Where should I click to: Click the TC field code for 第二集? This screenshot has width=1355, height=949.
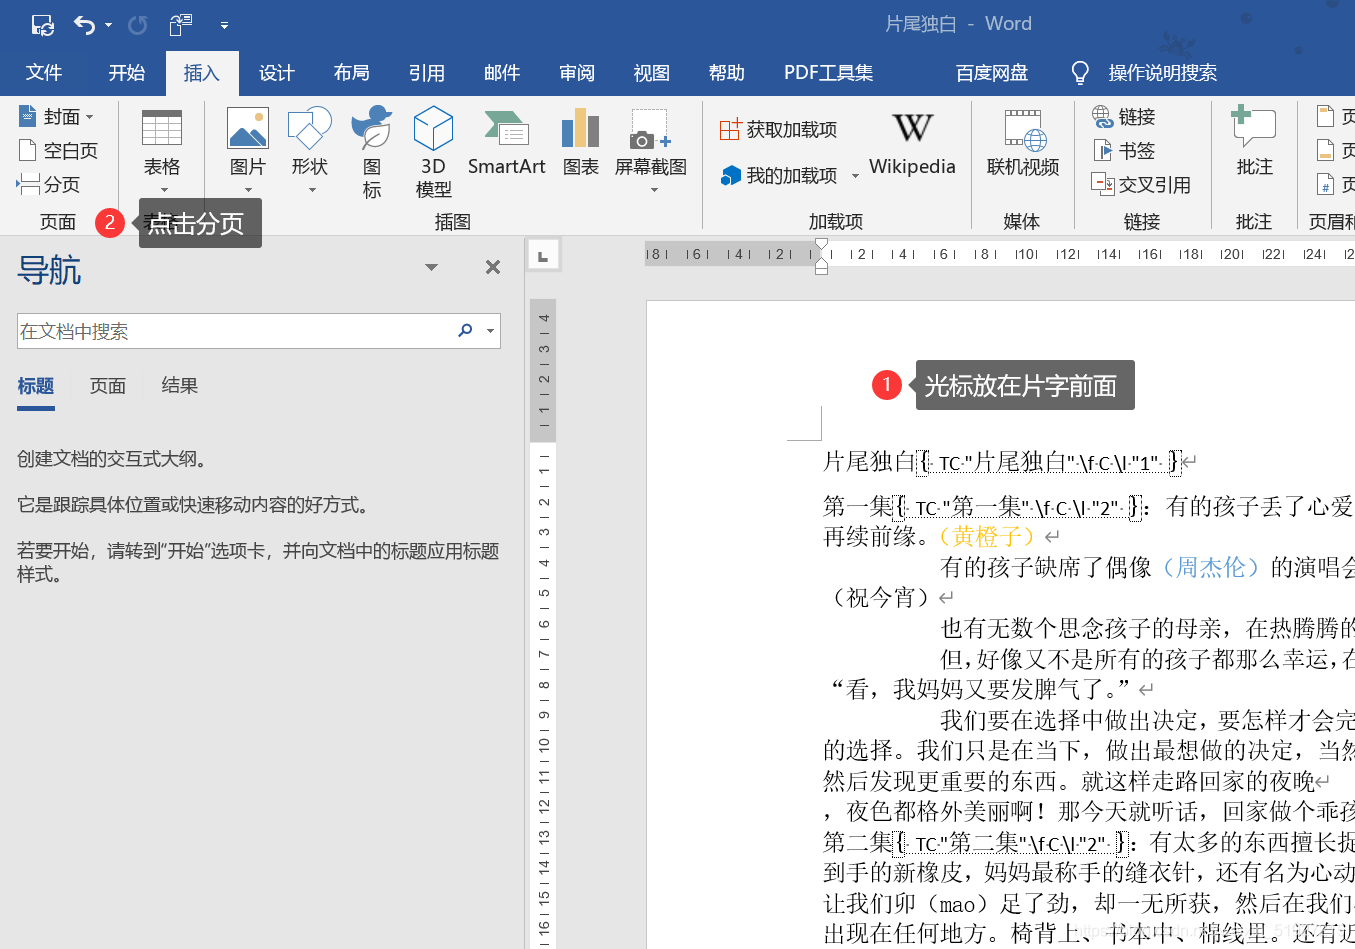pyautogui.click(x=1011, y=843)
